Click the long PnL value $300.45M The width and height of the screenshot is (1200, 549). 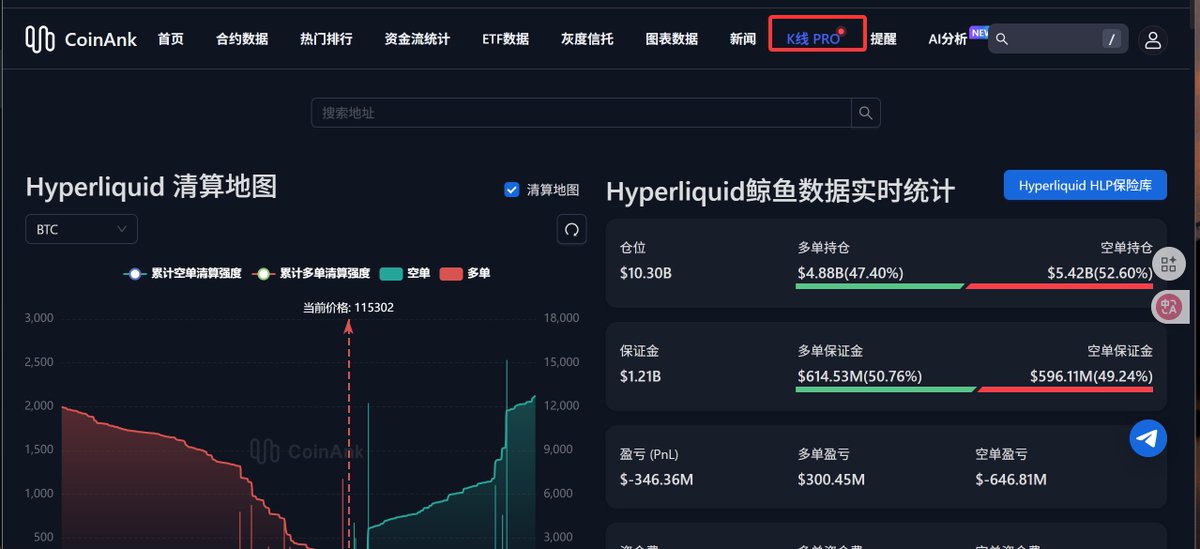point(831,479)
